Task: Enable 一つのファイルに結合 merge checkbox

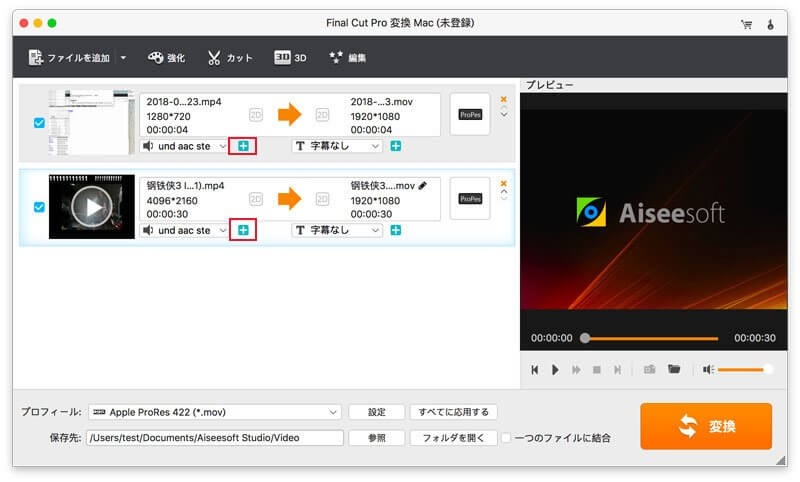Action: tap(506, 438)
